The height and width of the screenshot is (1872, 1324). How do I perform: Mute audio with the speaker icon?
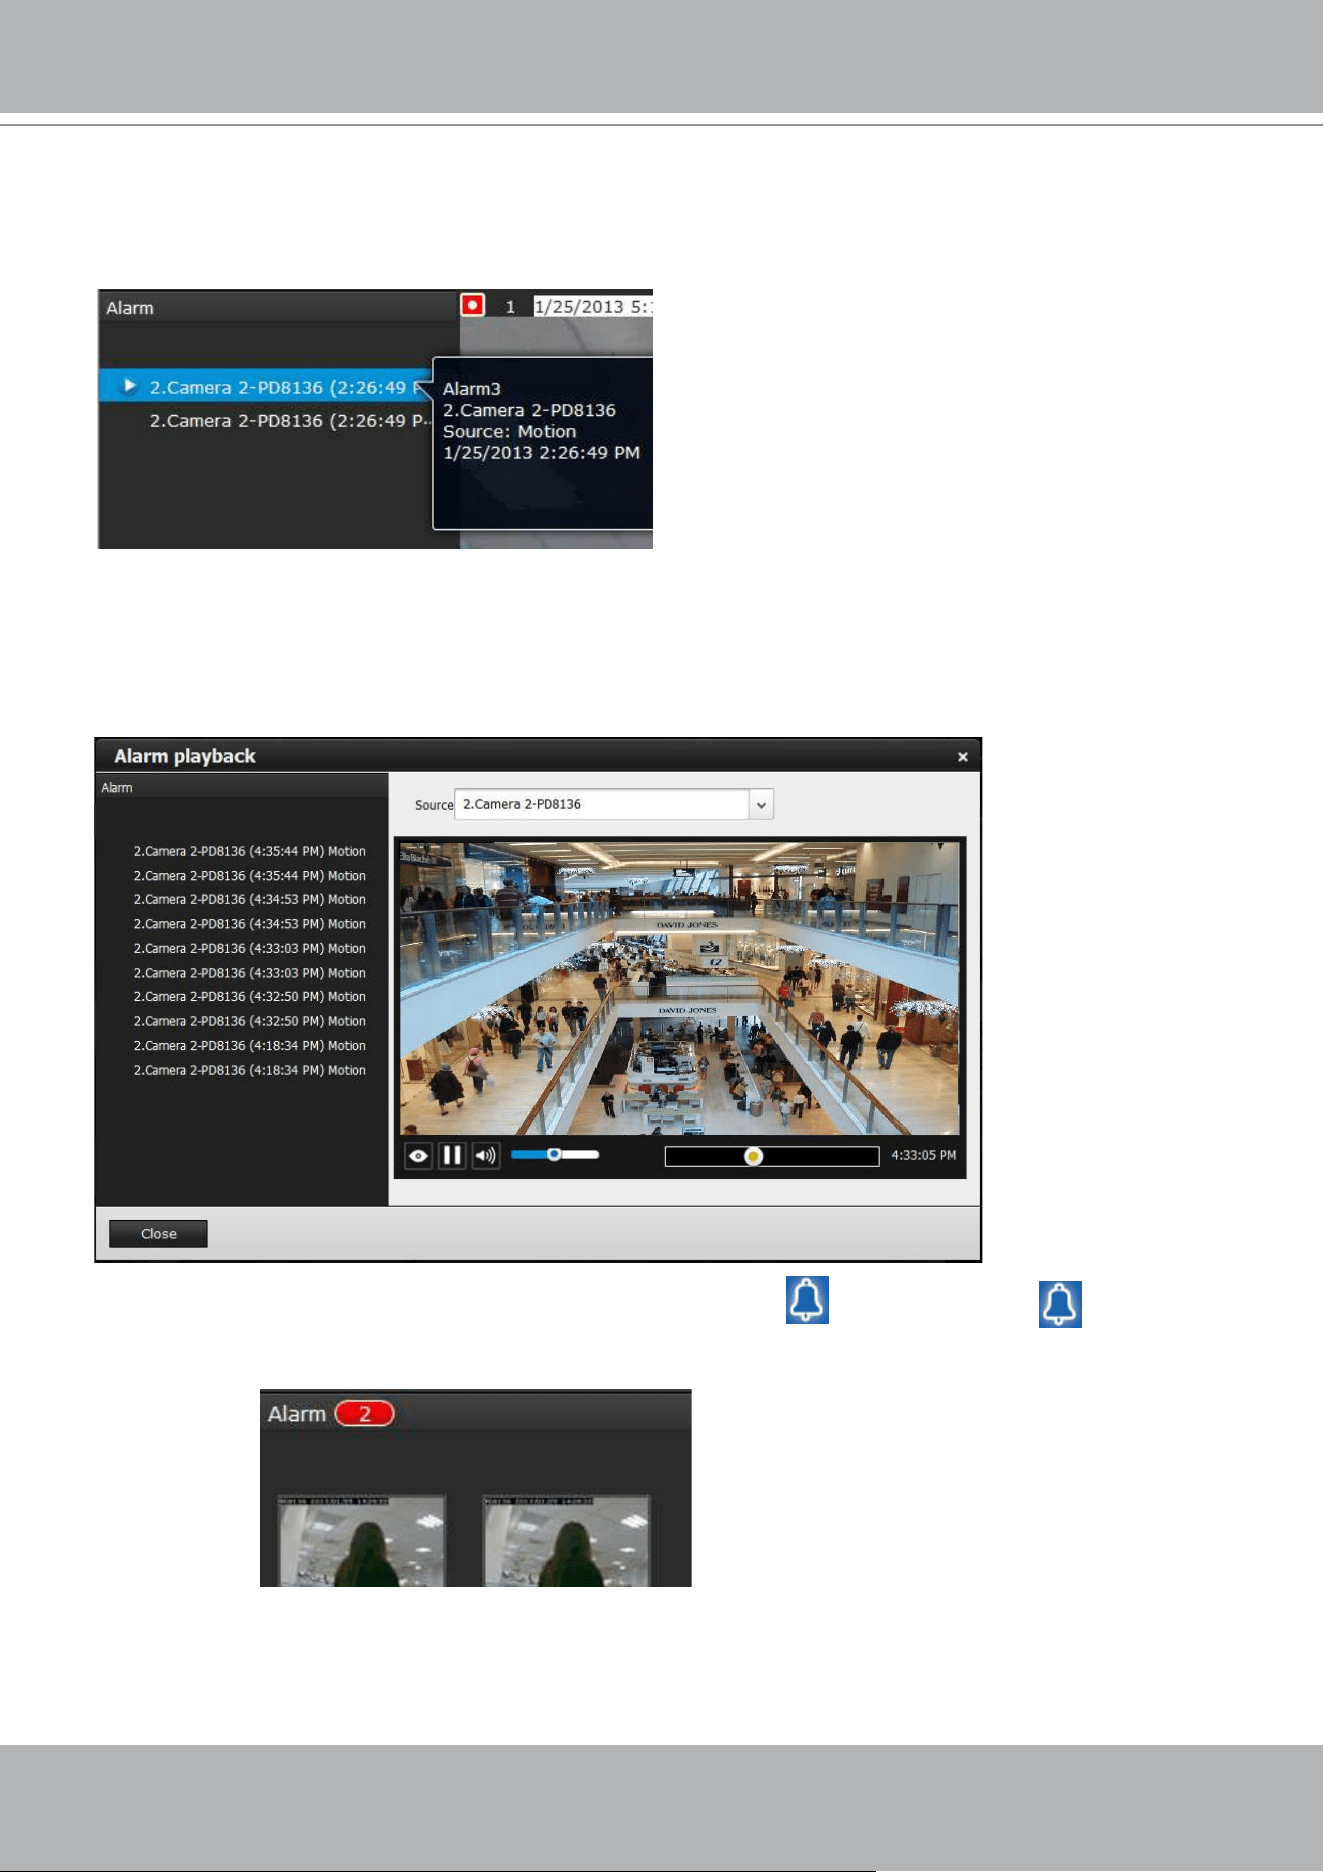486,1156
